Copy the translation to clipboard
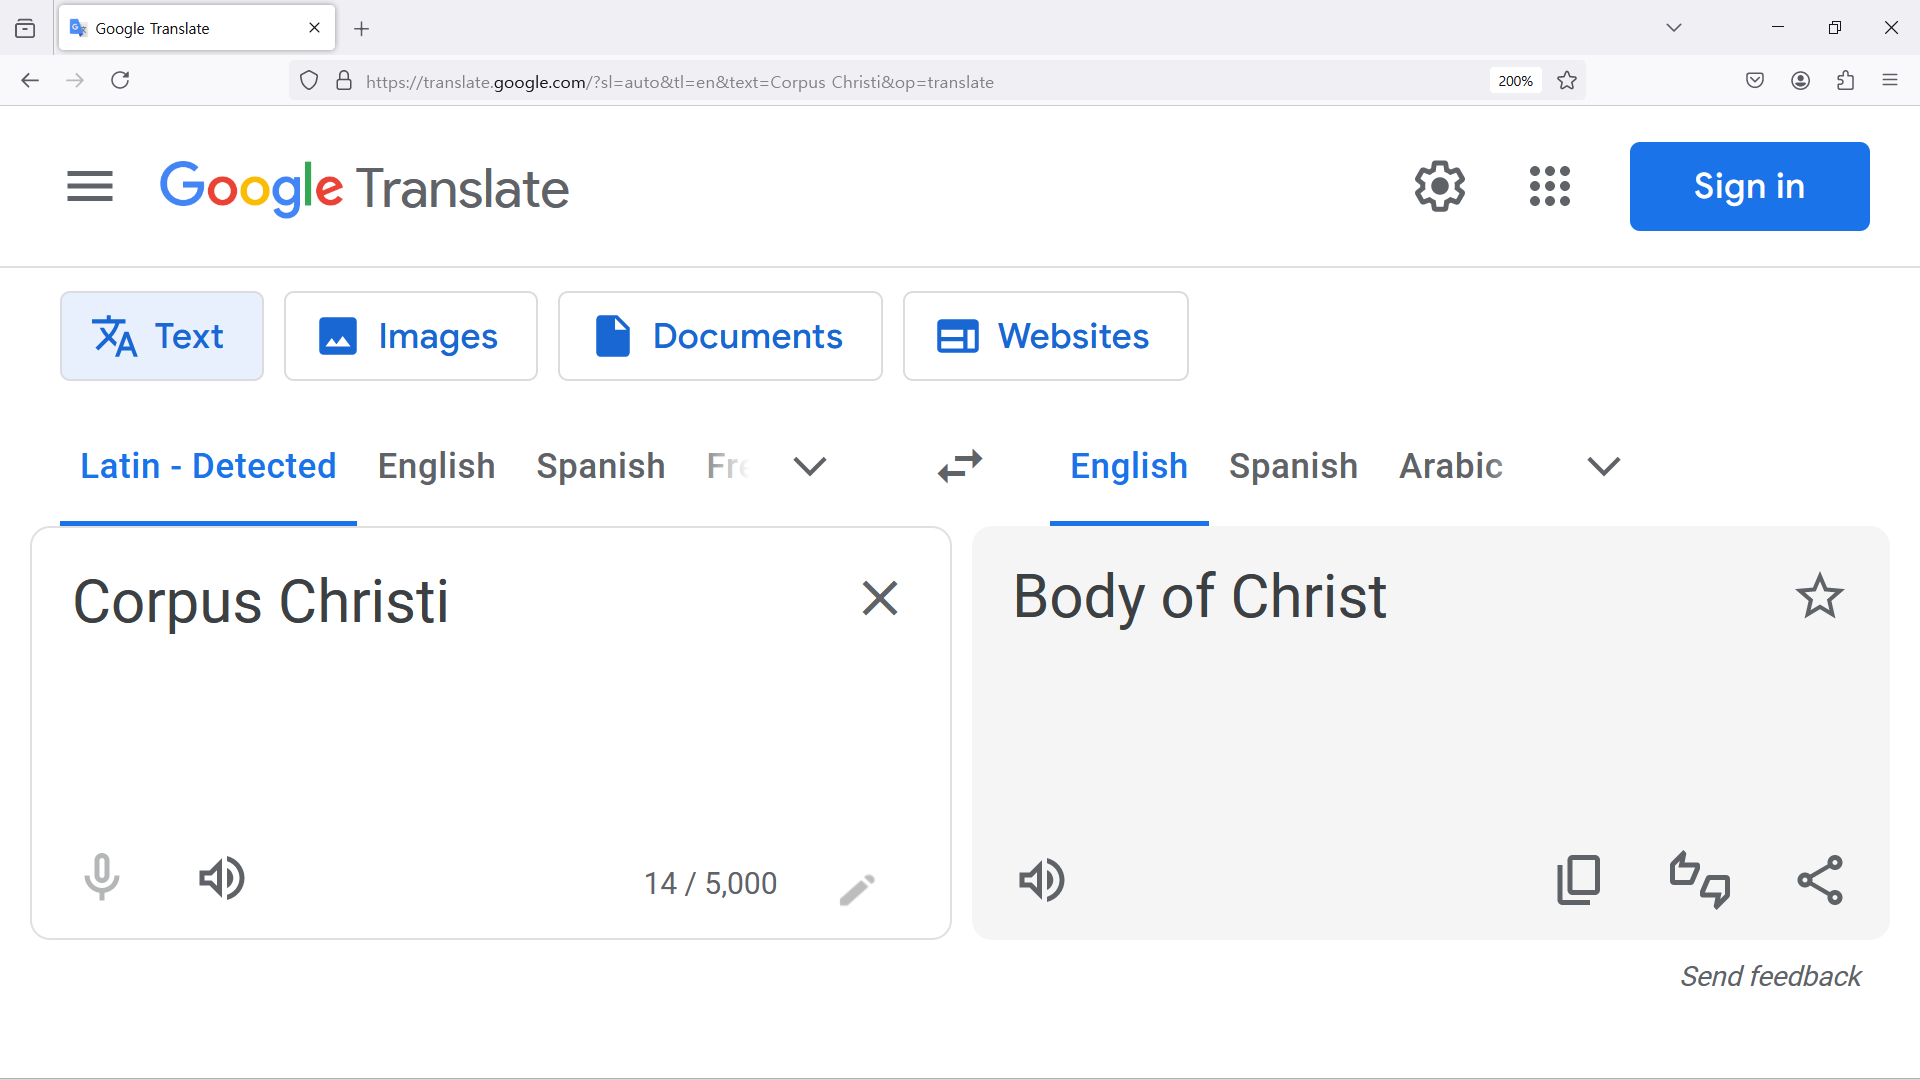1920x1080 pixels. coord(1579,880)
